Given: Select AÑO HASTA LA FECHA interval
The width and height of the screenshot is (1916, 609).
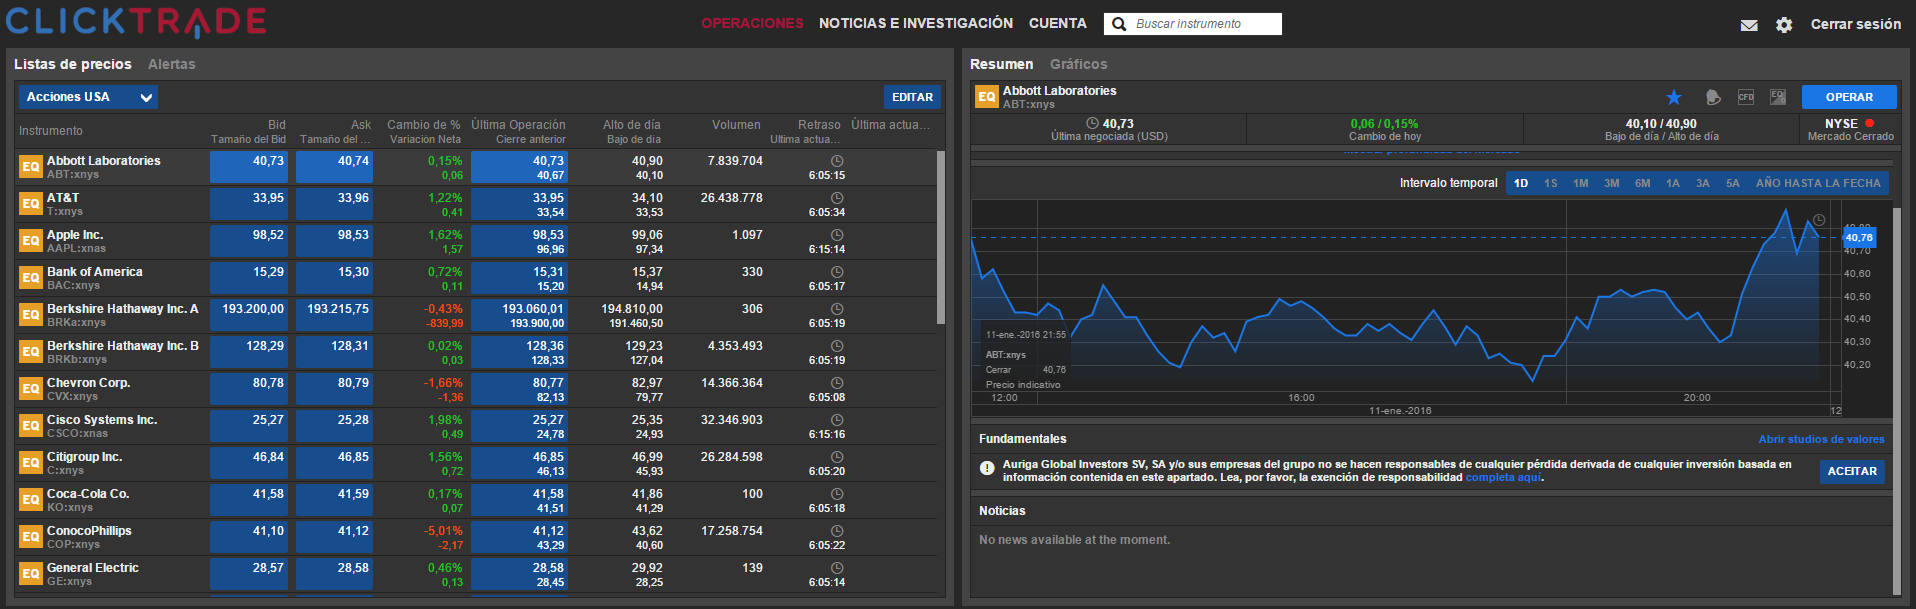Looking at the screenshot, I should (x=1818, y=183).
